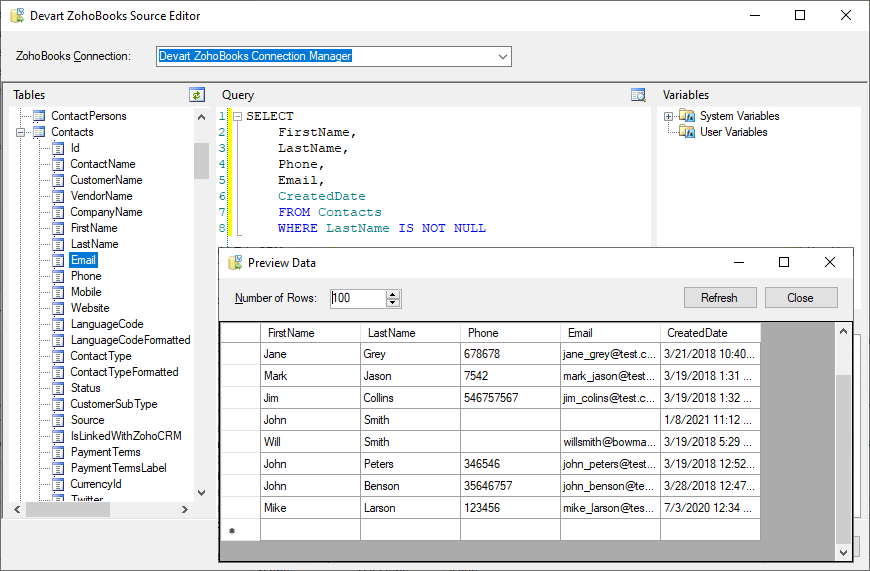The image size is (870, 571).
Task: Collapse the Contacts tree node
Action: point(20,132)
